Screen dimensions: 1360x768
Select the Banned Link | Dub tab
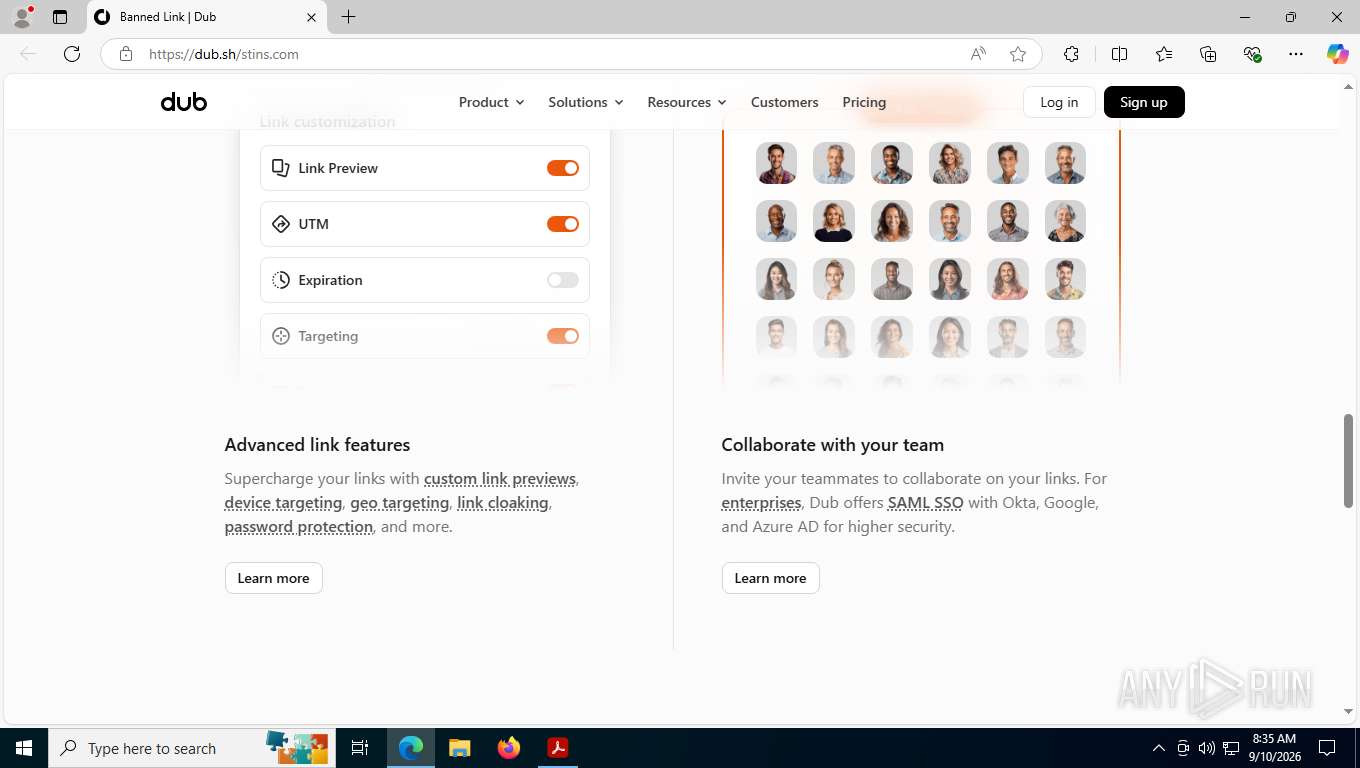pos(205,17)
